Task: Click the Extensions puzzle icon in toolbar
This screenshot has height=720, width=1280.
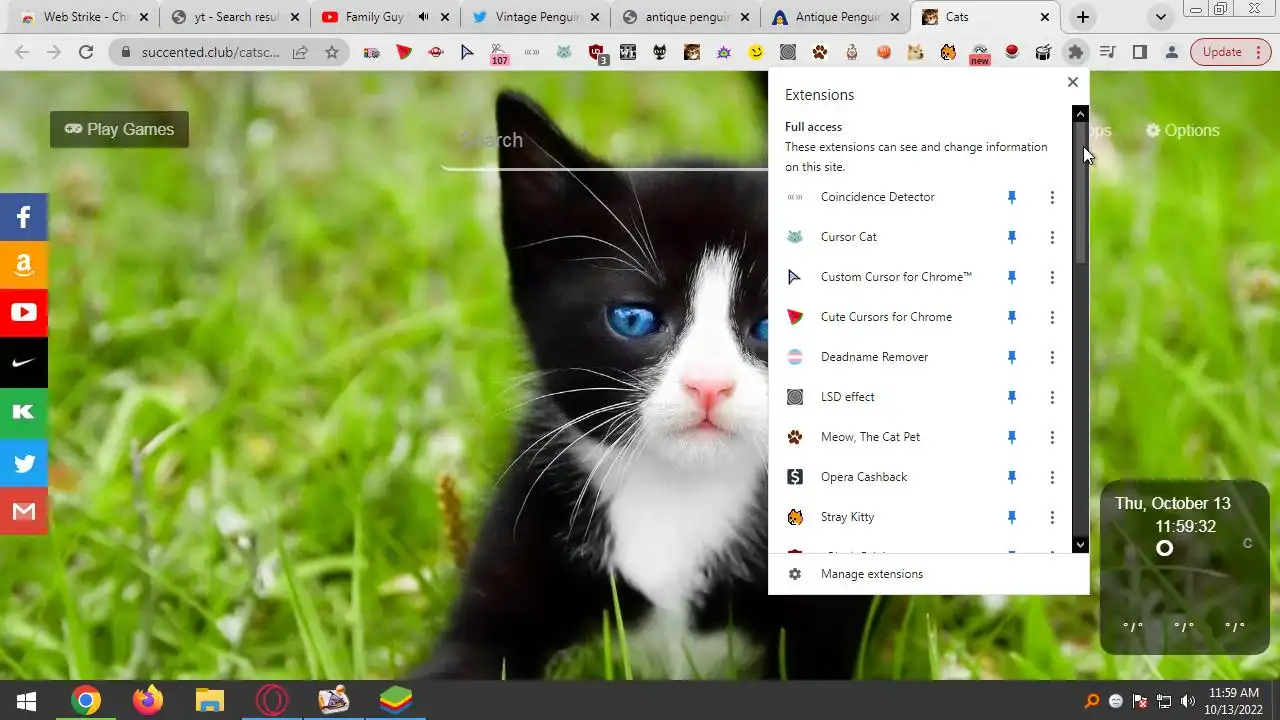Action: 1076,52
